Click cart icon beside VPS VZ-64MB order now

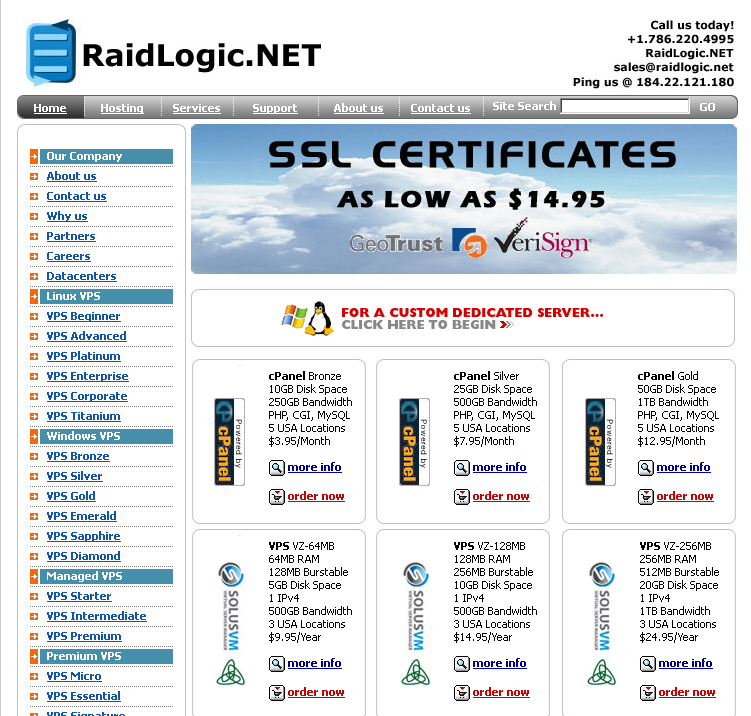click(x=276, y=693)
